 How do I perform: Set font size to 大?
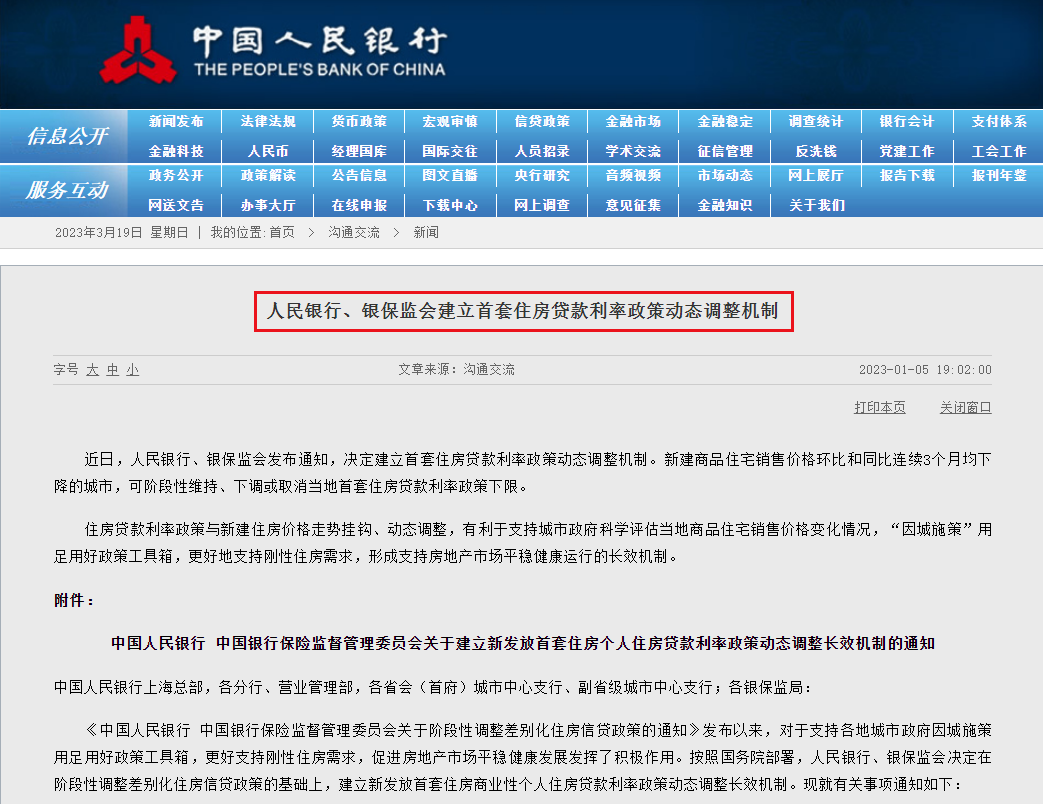coord(92,369)
